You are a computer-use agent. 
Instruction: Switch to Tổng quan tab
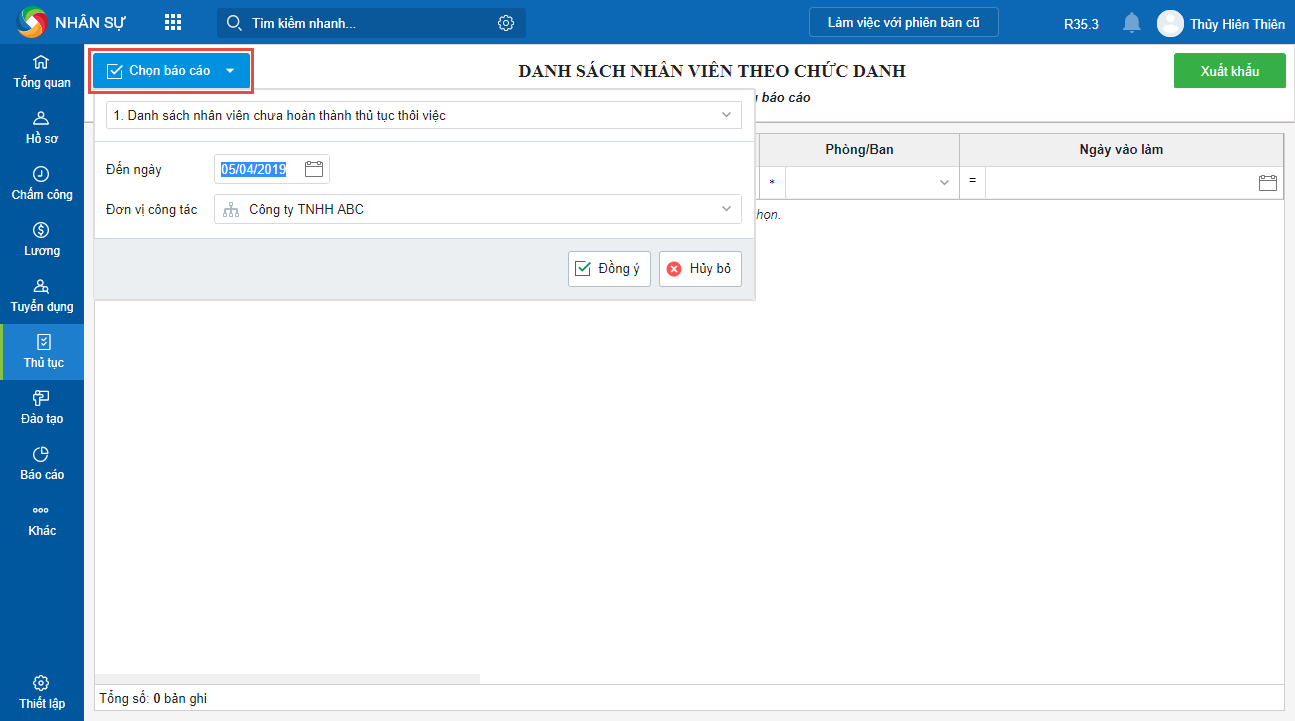[42, 72]
